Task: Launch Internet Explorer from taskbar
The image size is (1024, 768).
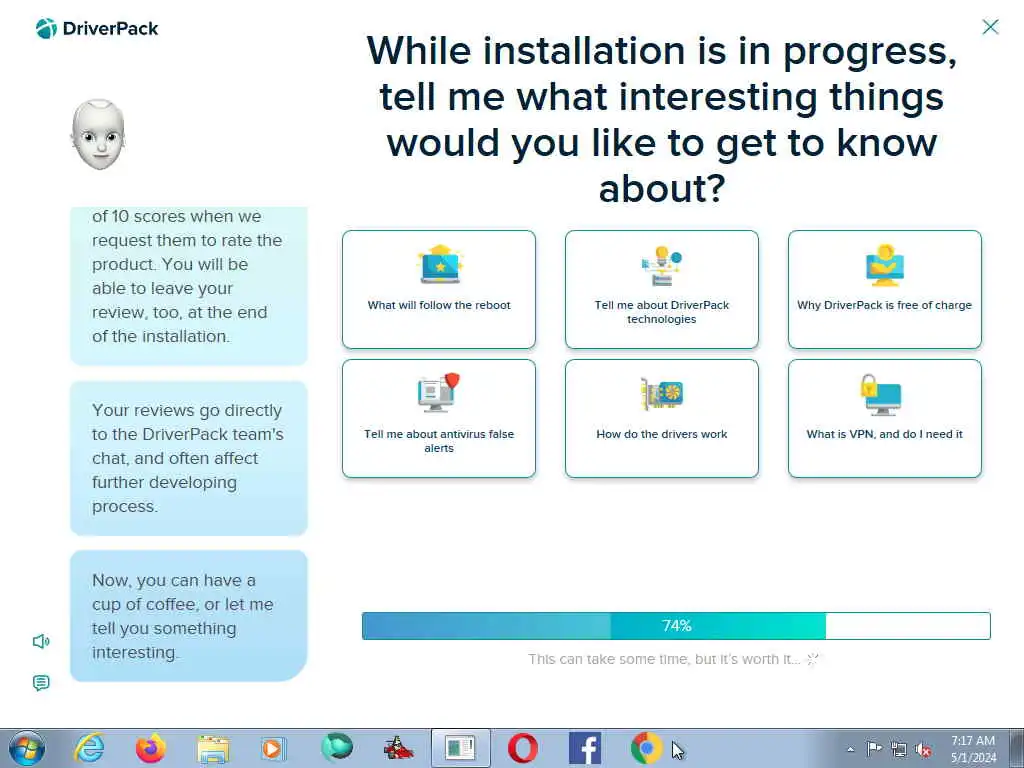Action: [x=89, y=748]
